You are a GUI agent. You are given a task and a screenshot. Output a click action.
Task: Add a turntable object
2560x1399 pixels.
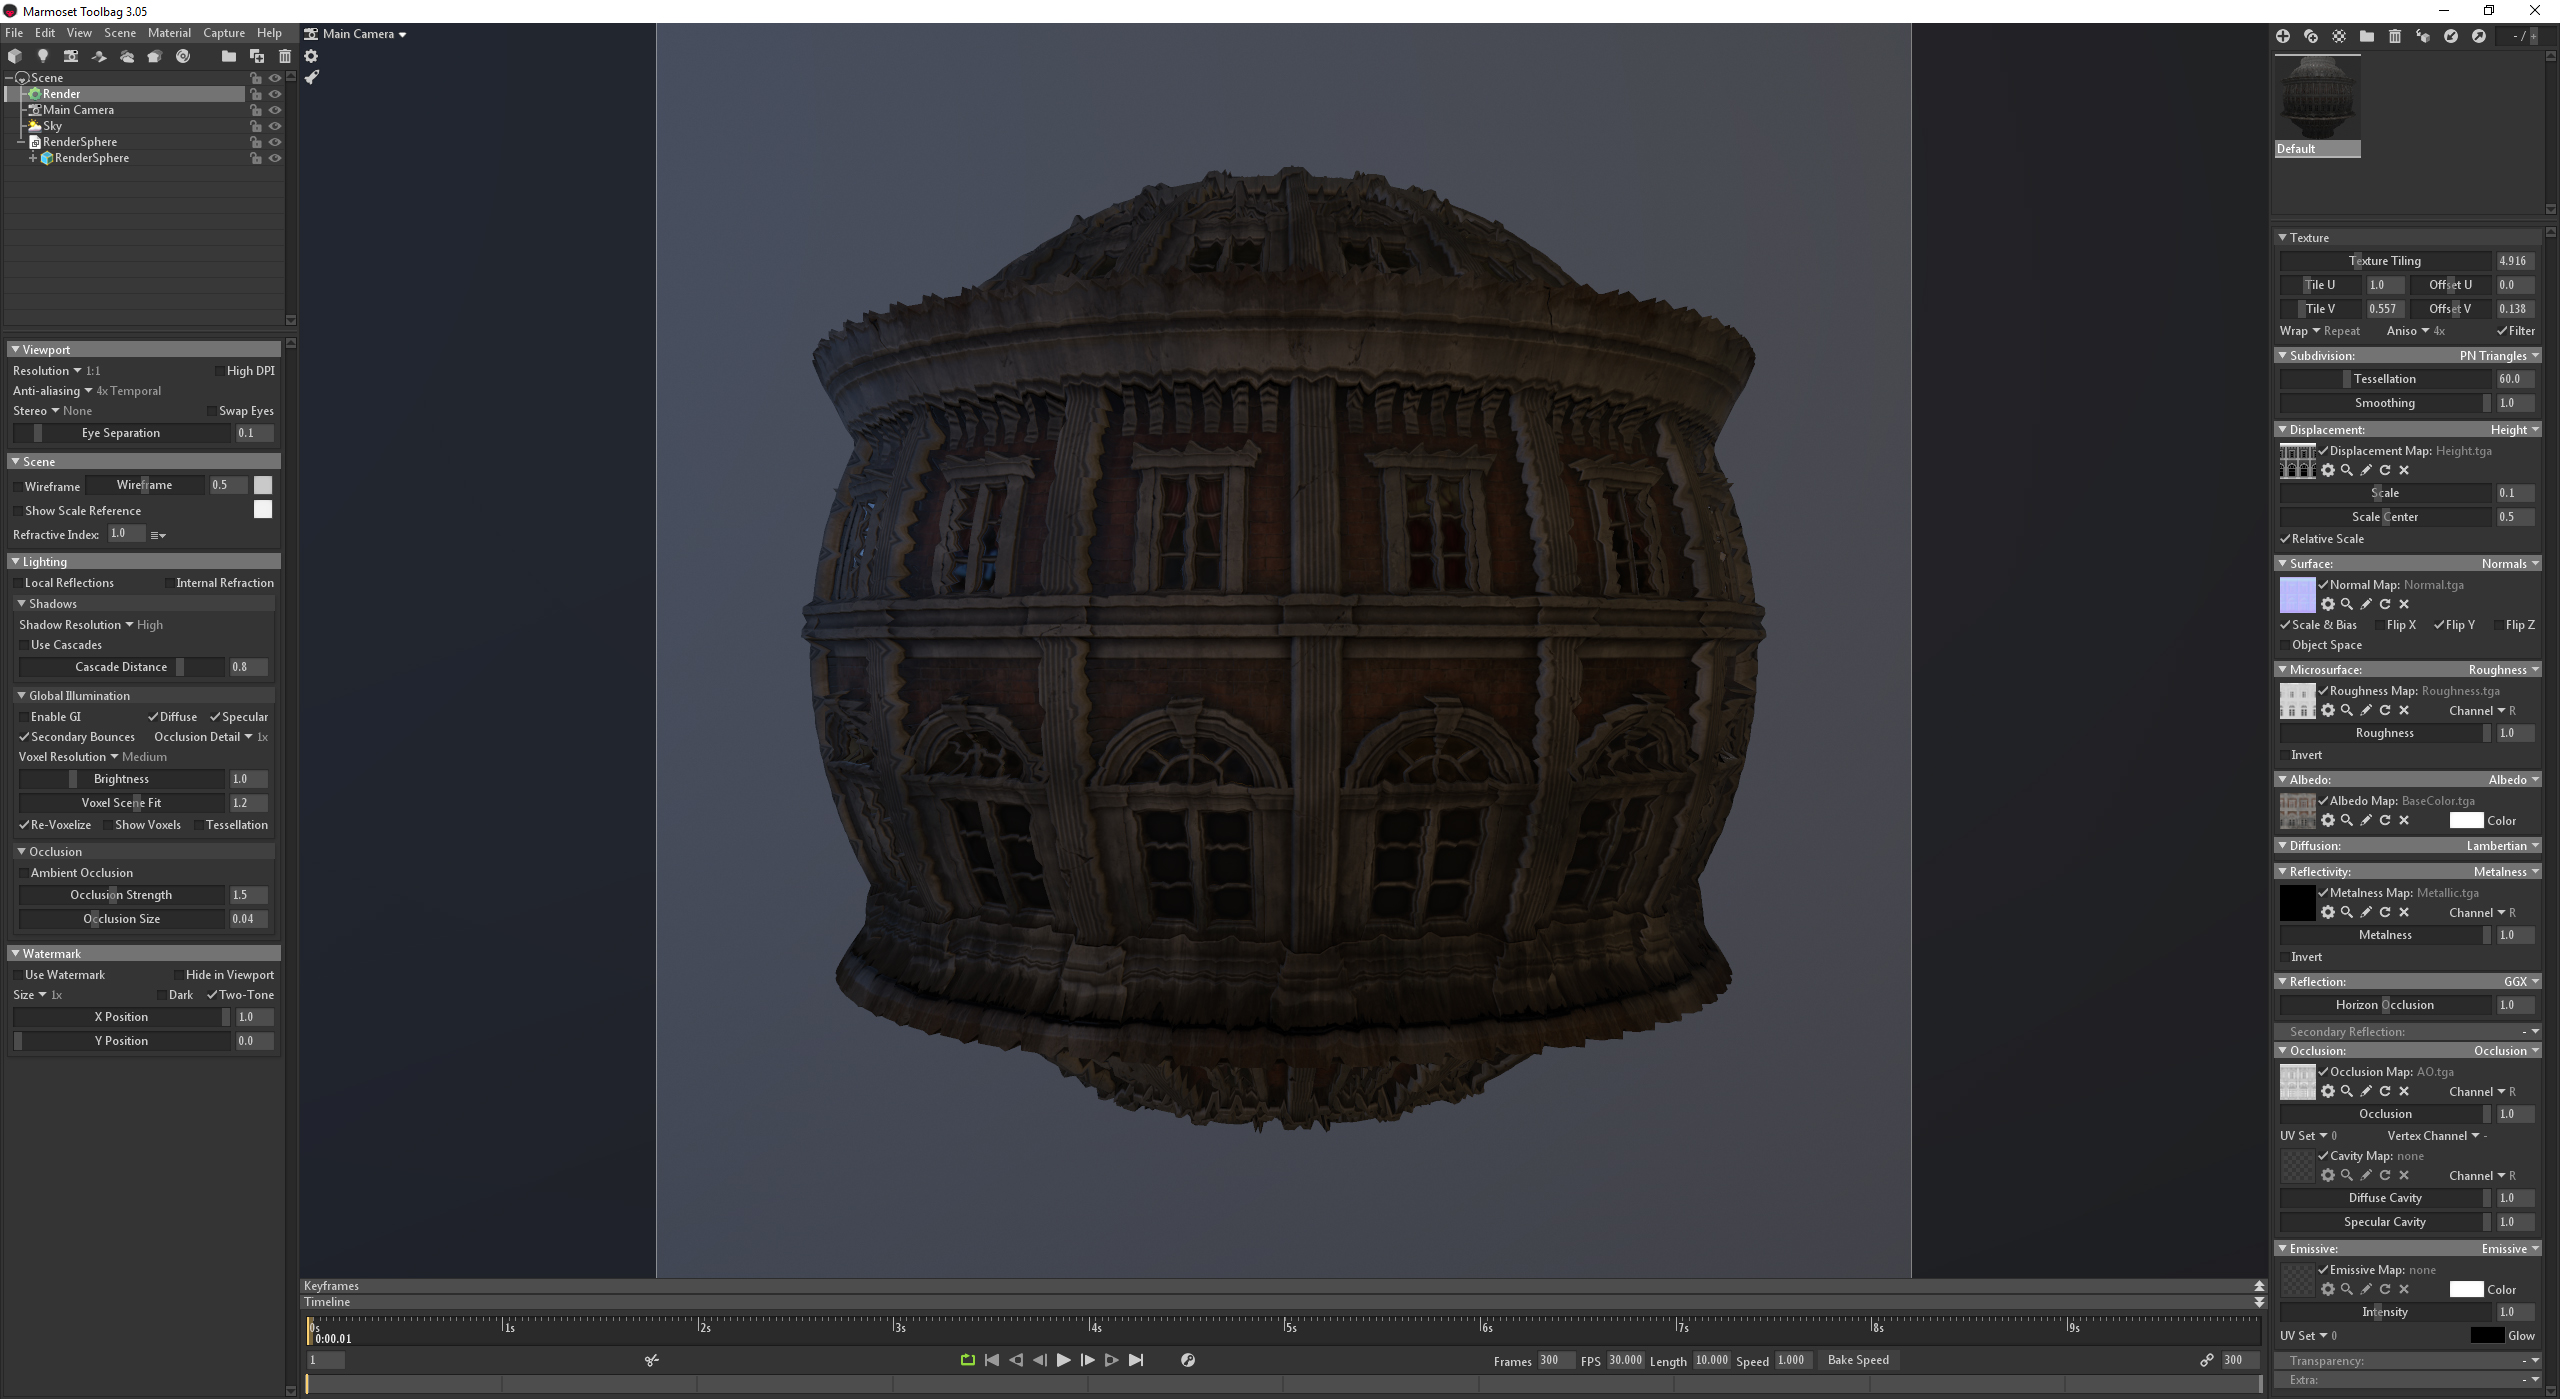coord(183,56)
